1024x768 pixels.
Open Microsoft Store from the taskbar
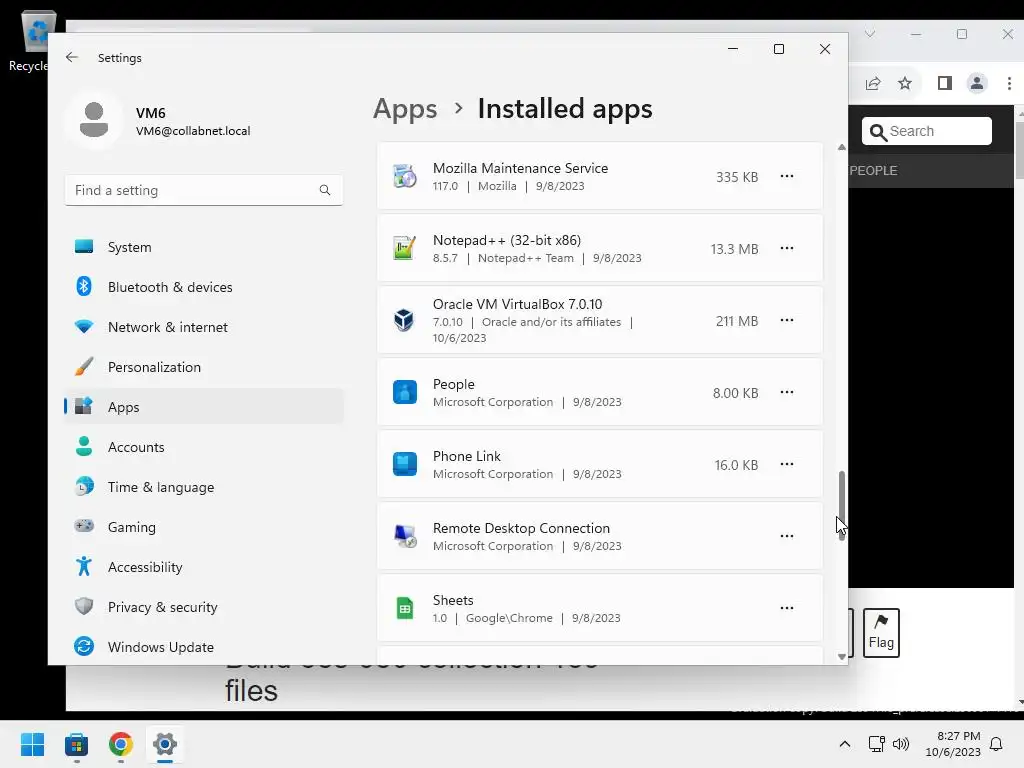click(x=76, y=744)
